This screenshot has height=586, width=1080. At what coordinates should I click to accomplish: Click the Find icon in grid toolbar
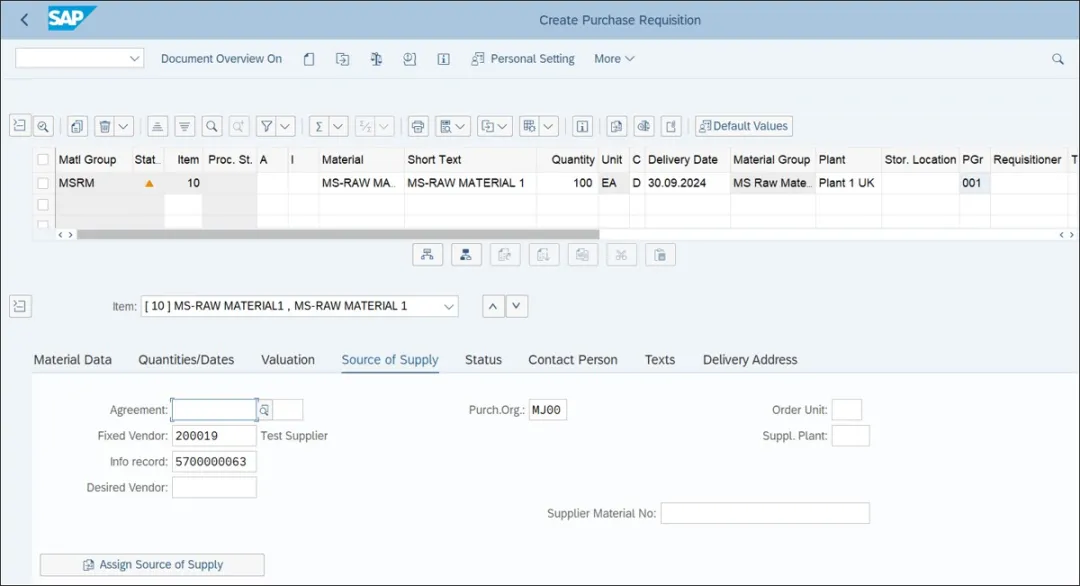211,126
